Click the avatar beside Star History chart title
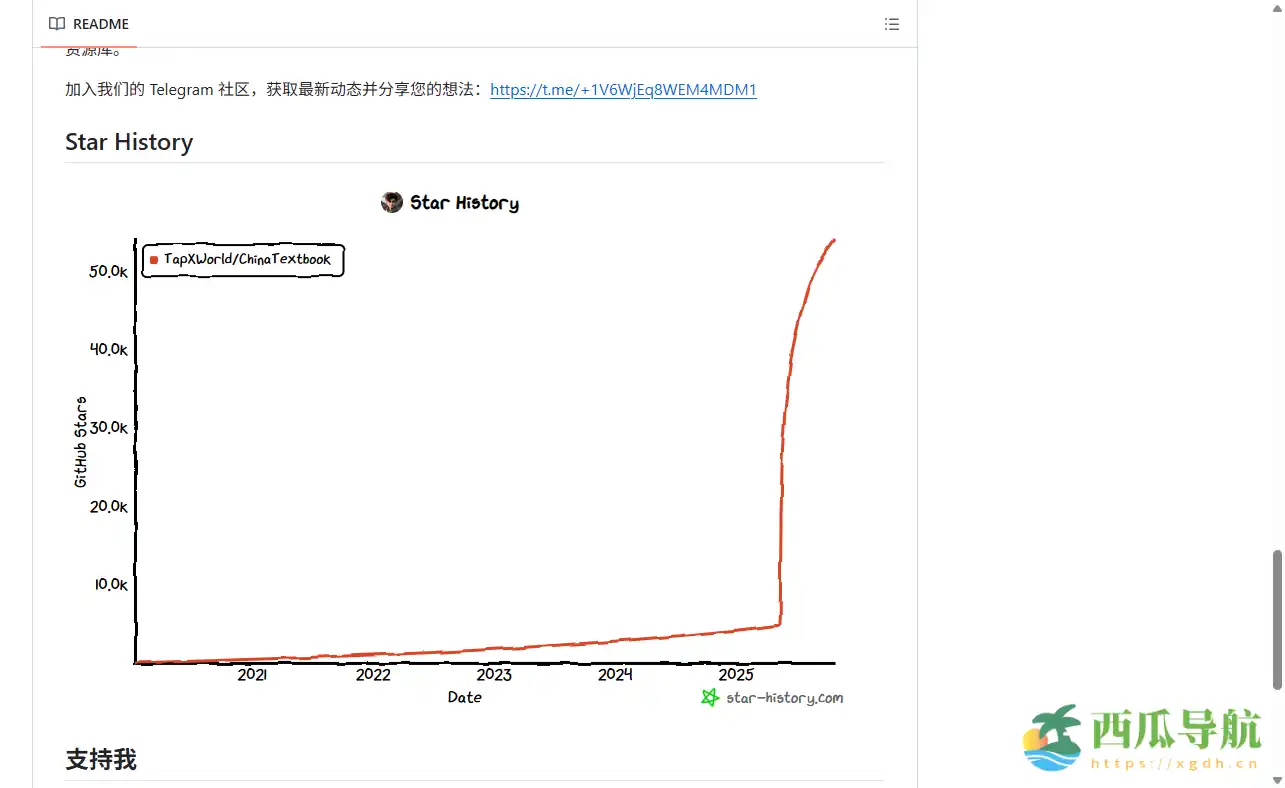The image size is (1285, 788). pos(392,203)
